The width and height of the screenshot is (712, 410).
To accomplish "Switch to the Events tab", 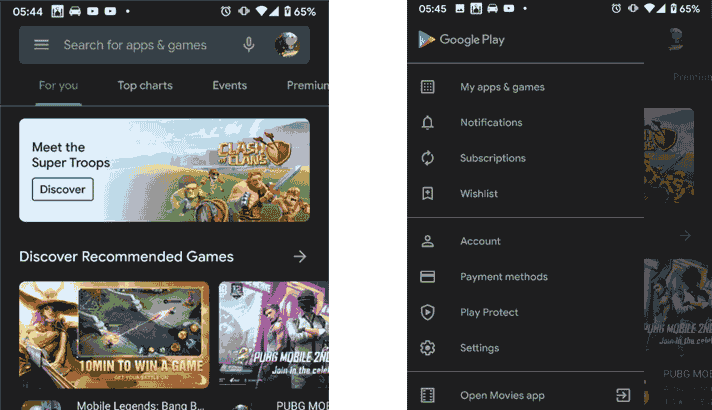I will coord(230,85).
